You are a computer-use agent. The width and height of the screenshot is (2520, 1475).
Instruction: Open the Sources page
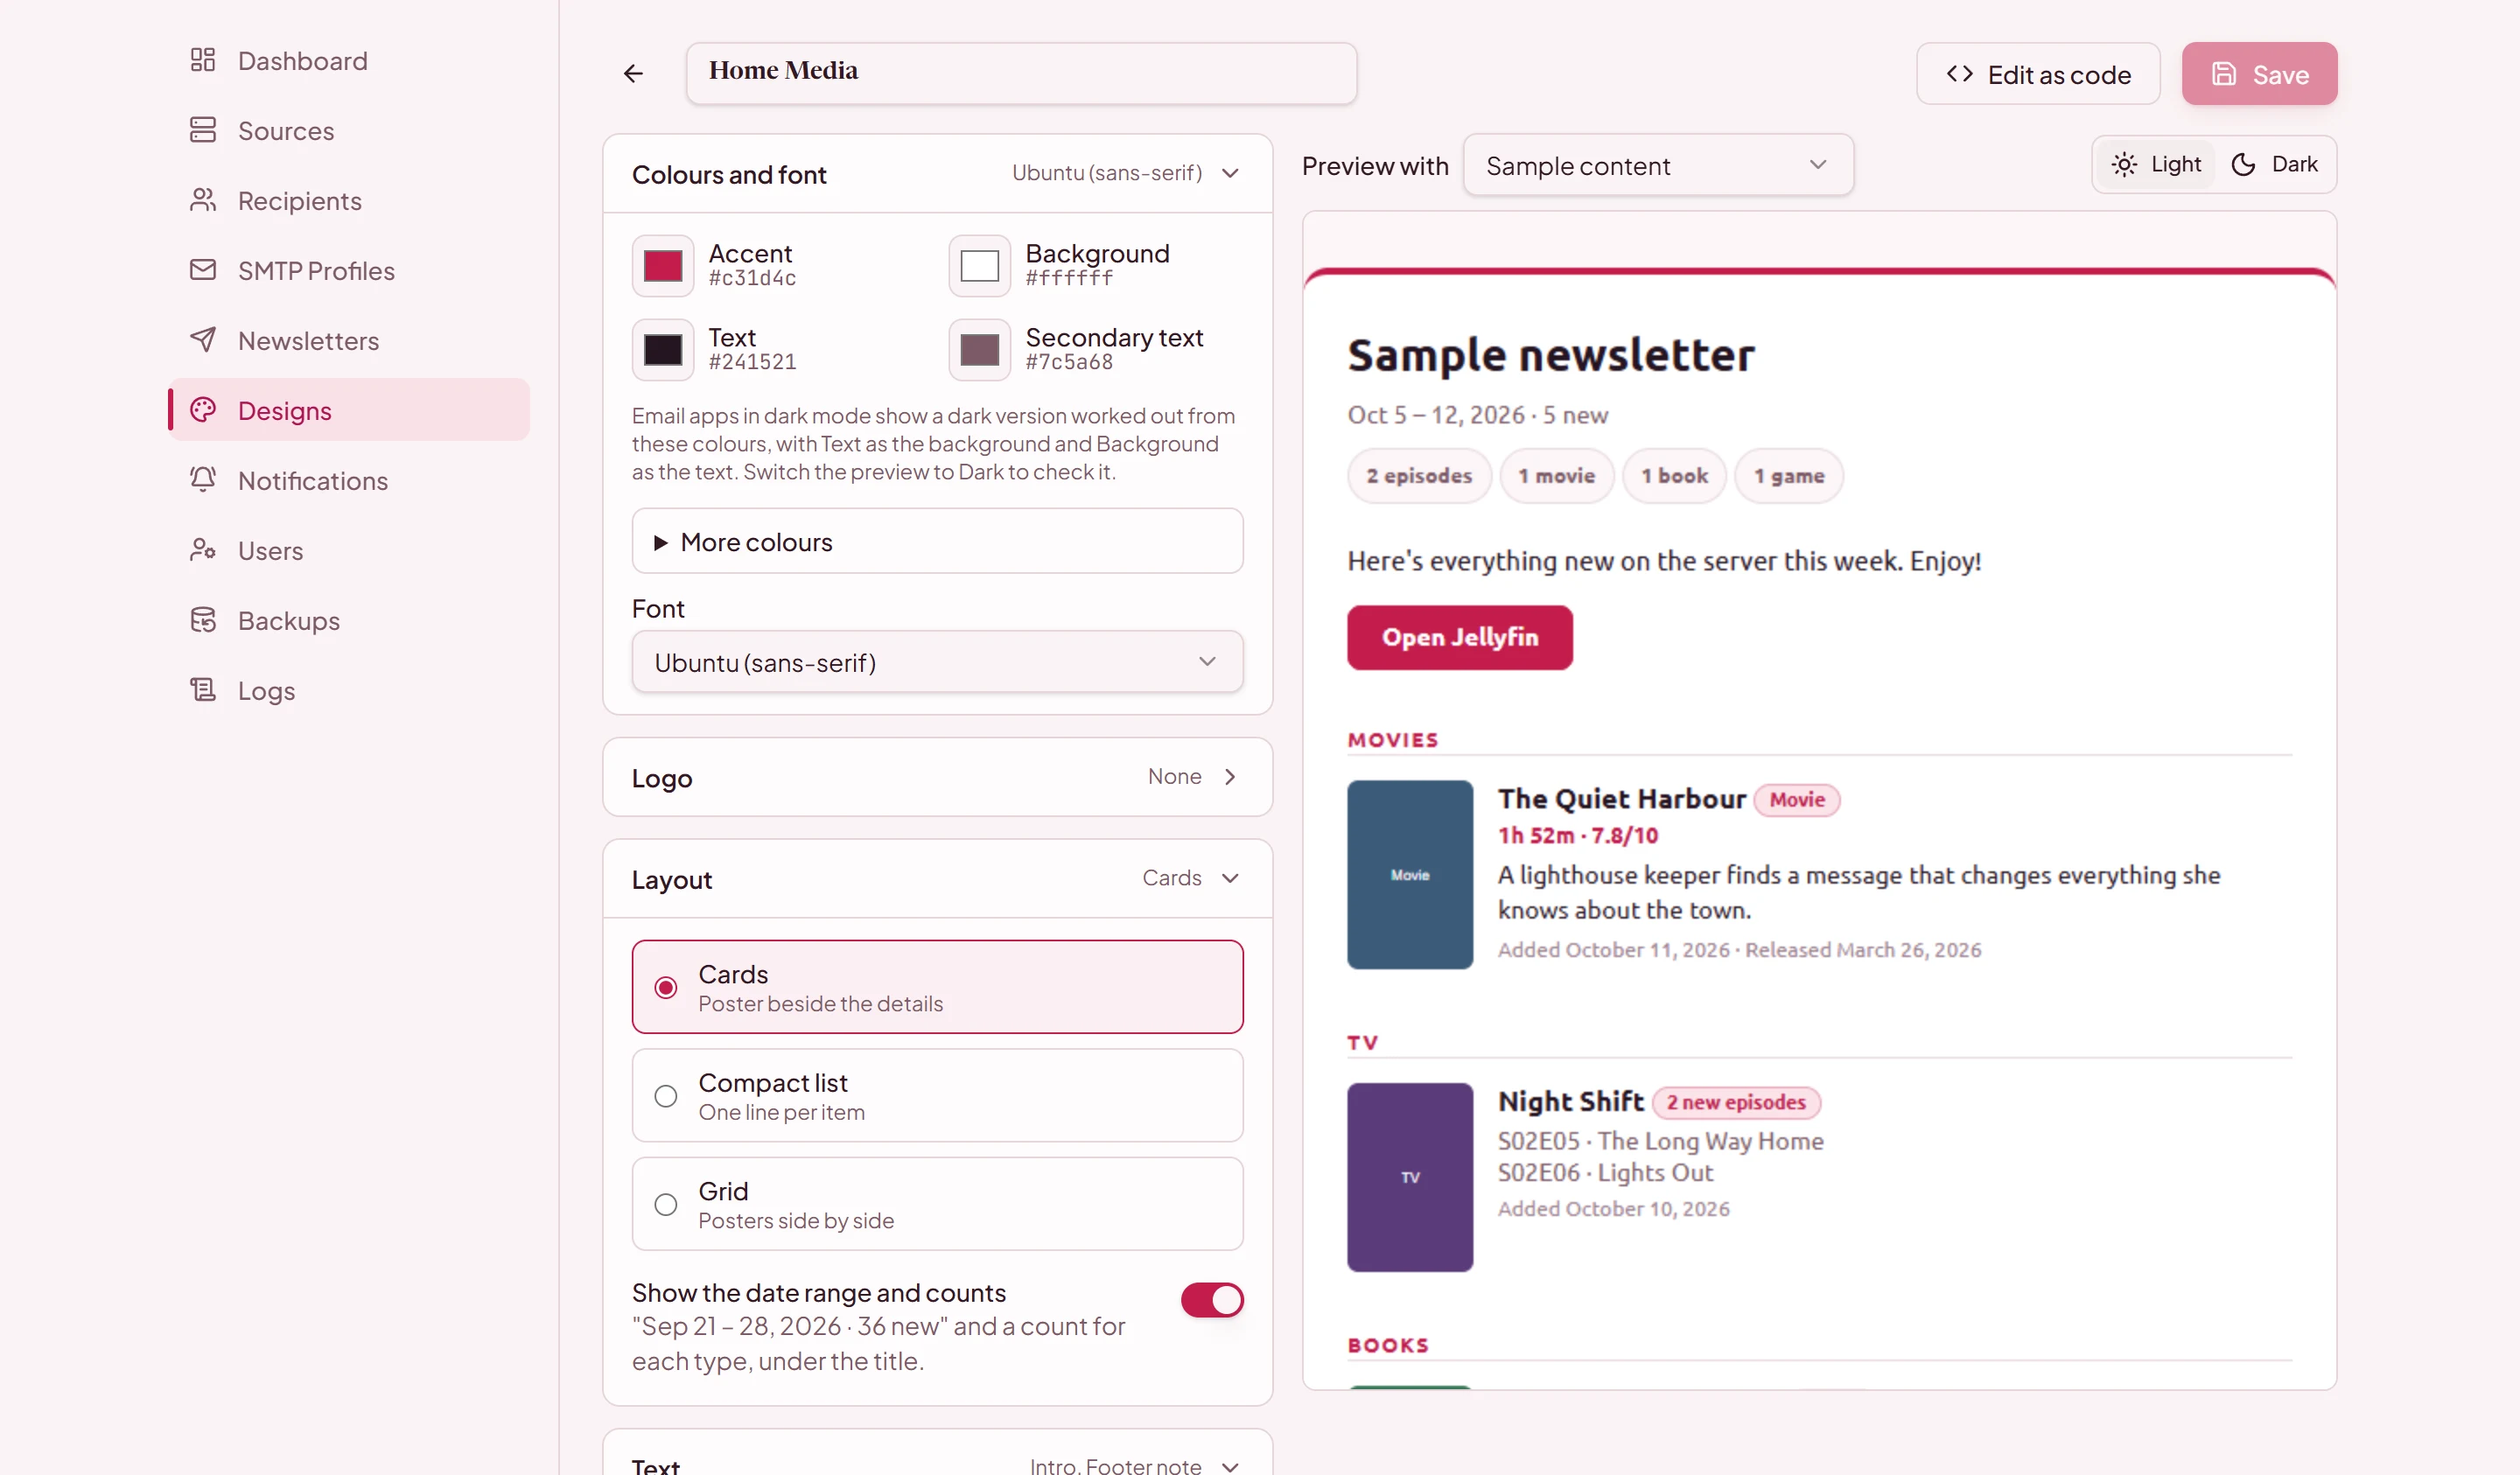(x=349, y=131)
